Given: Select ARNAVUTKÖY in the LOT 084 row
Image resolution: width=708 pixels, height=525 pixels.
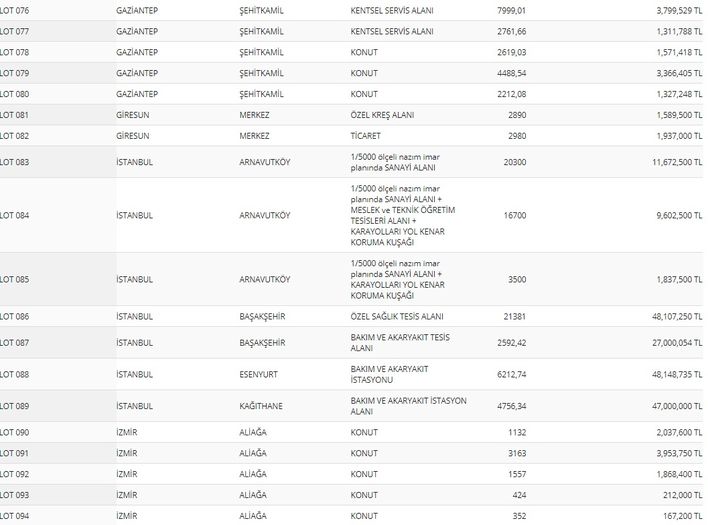Looking at the screenshot, I should pos(265,215).
